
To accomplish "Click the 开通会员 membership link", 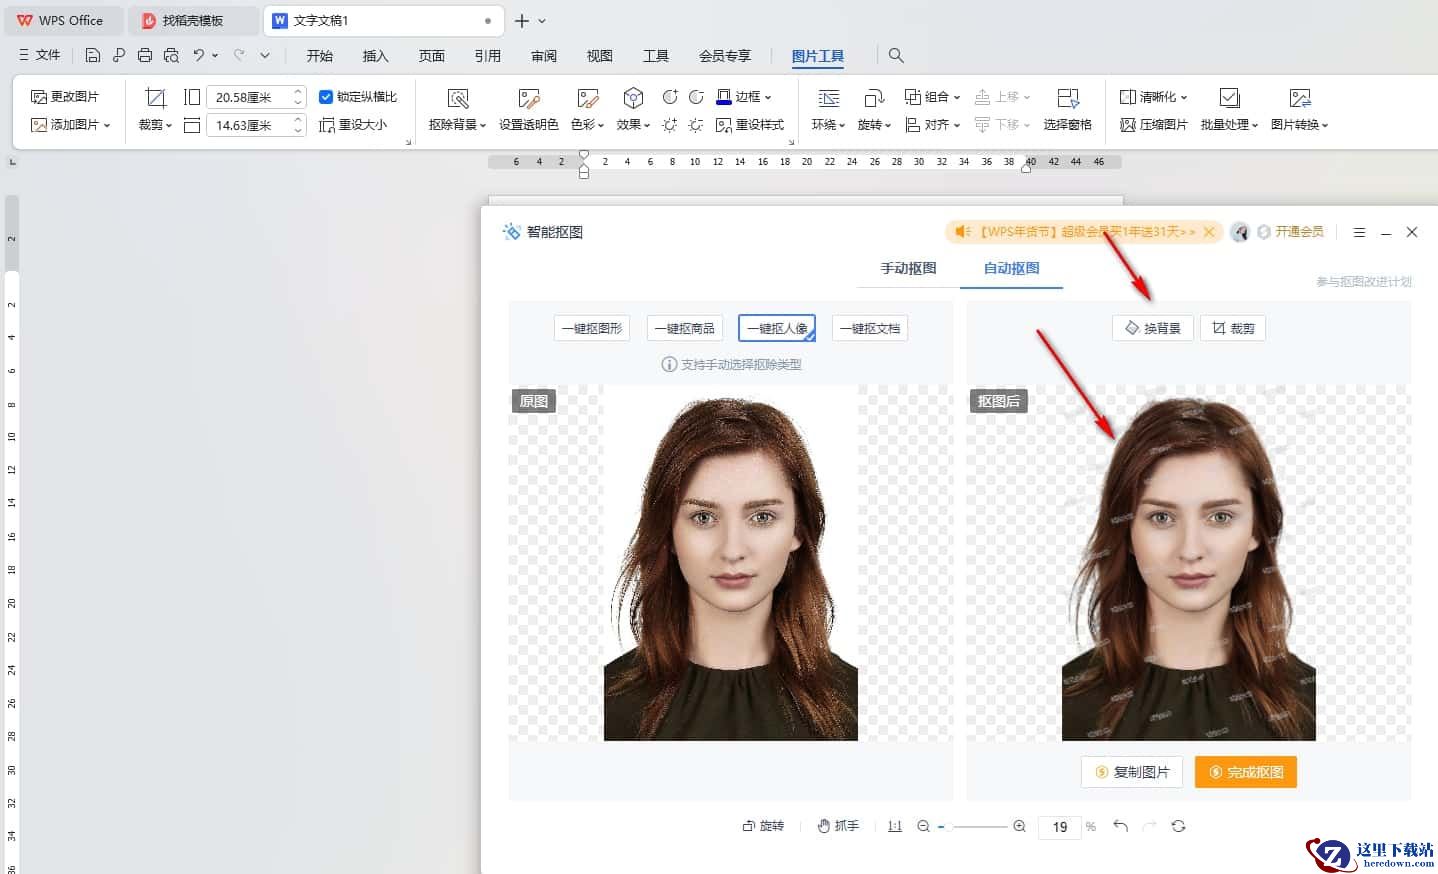I will pos(1291,232).
